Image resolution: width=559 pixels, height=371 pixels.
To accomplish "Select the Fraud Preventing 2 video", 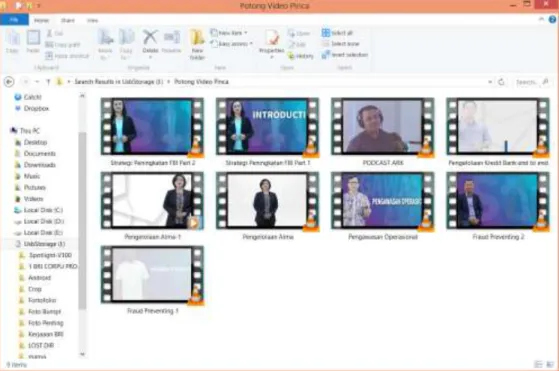I will point(498,206).
